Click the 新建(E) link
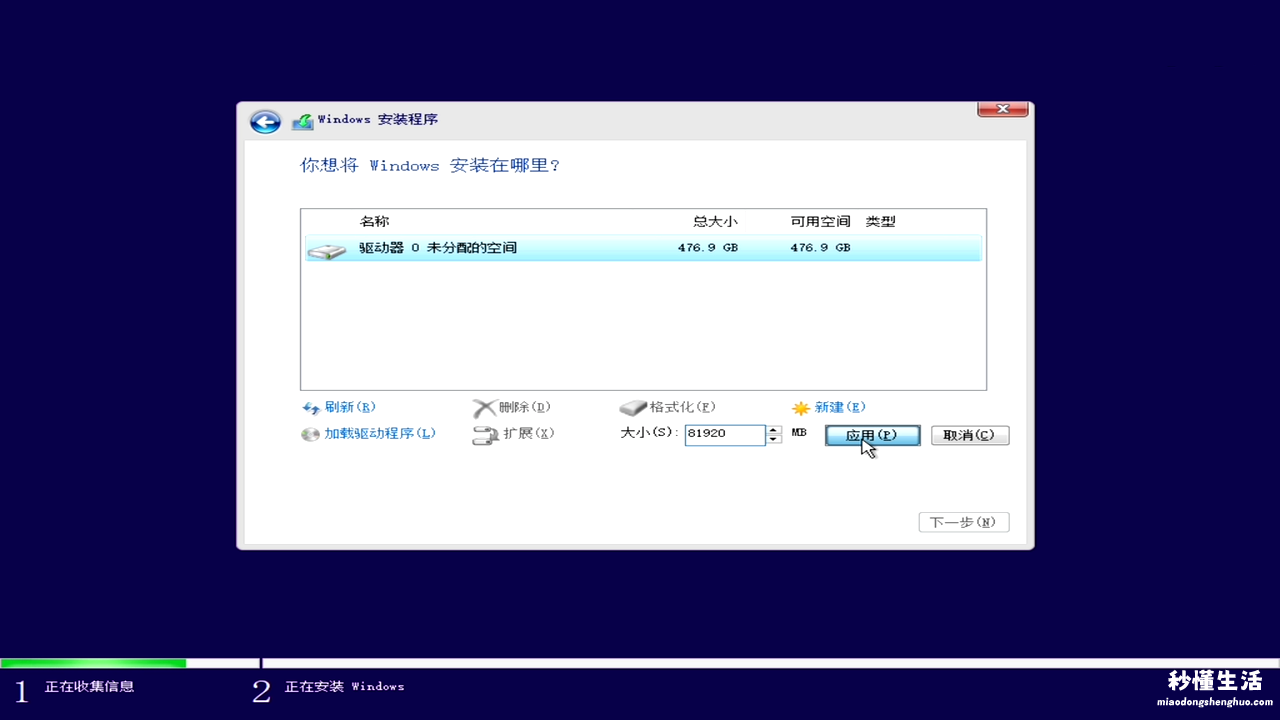The width and height of the screenshot is (1280, 720). tap(840, 407)
